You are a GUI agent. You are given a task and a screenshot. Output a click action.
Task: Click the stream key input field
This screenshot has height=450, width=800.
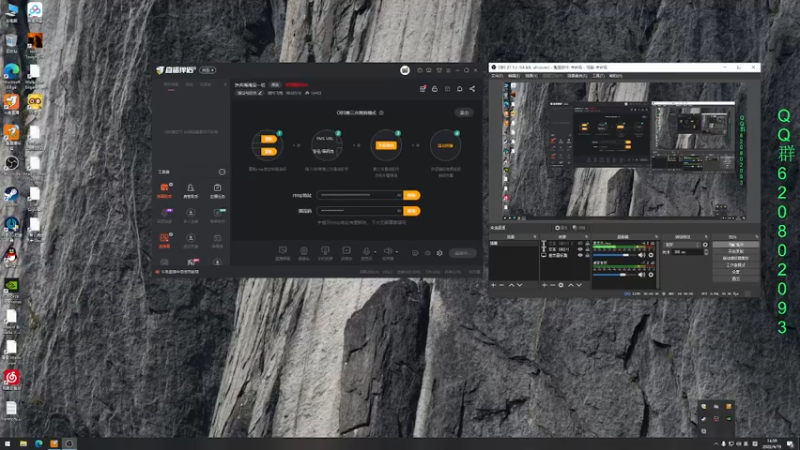pyautogui.click(x=360, y=211)
